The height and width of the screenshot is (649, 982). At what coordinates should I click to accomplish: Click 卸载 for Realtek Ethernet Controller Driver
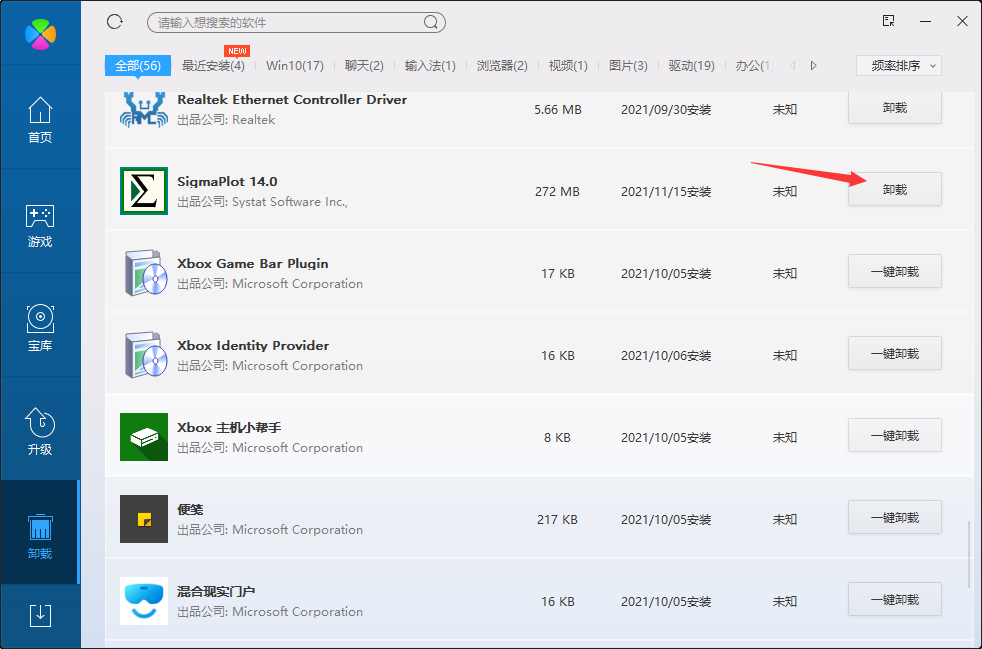coord(894,108)
